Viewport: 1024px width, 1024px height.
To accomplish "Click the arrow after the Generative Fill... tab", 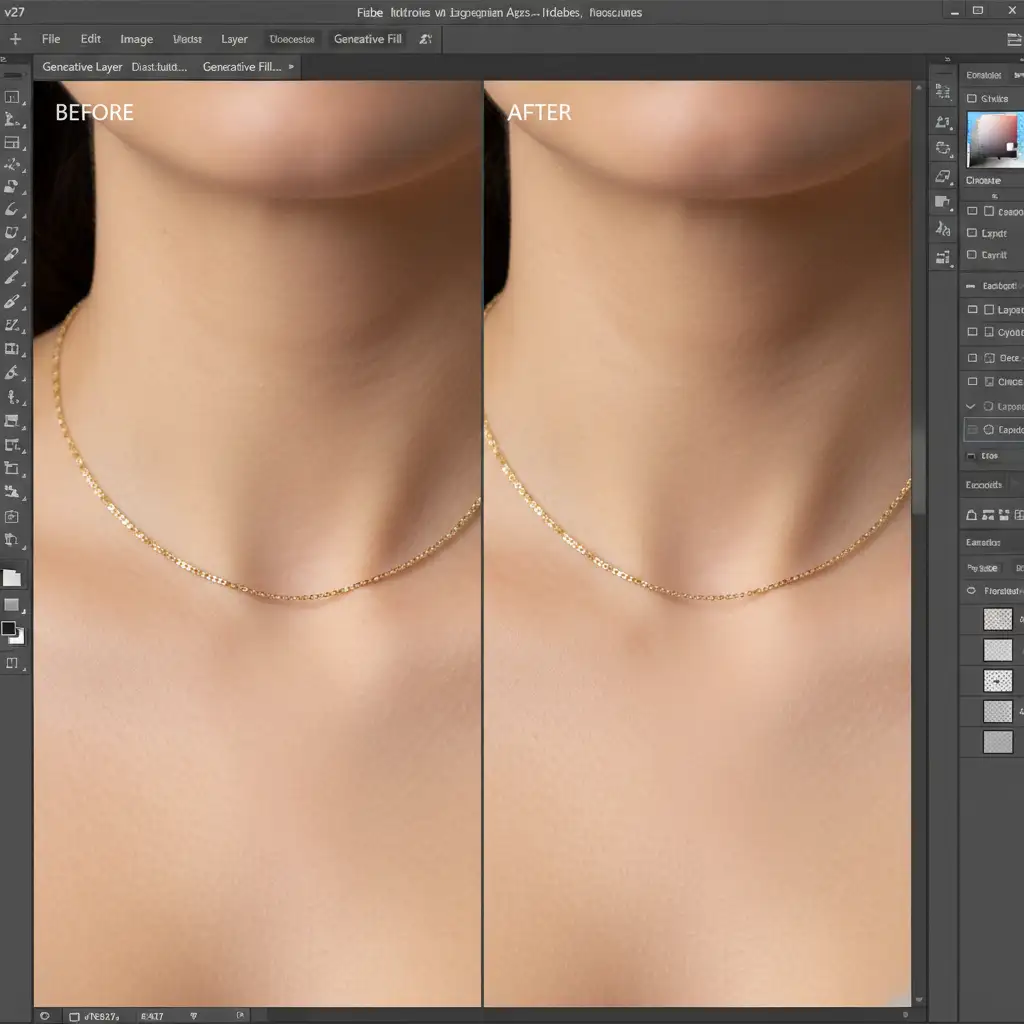I will coord(291,67).
